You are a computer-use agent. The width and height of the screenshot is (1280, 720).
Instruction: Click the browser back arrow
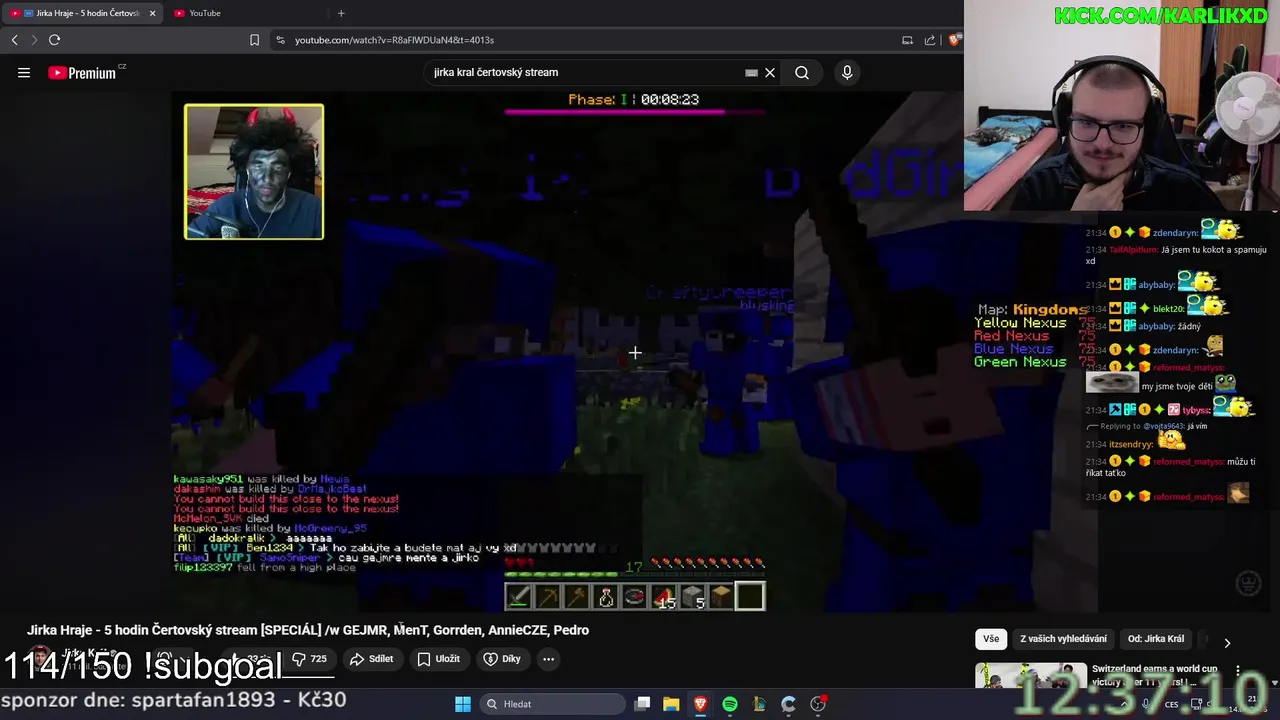(x=14, y=40)
